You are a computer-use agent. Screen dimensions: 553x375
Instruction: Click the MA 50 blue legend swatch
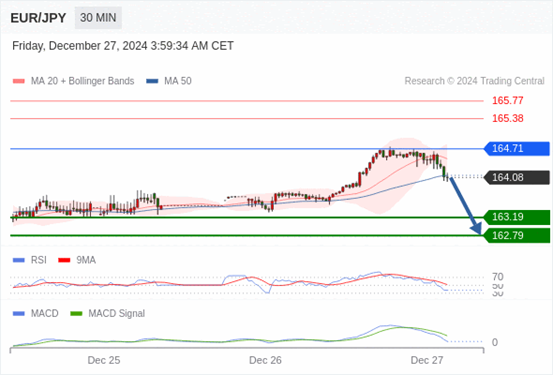point(152,81)
